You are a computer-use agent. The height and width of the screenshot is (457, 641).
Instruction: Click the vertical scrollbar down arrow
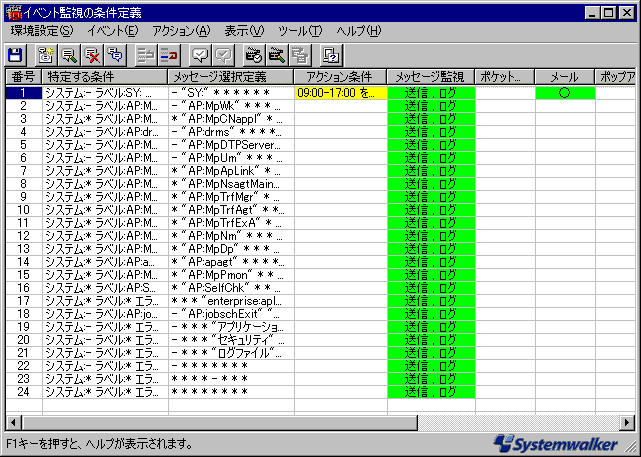point(632,407)
